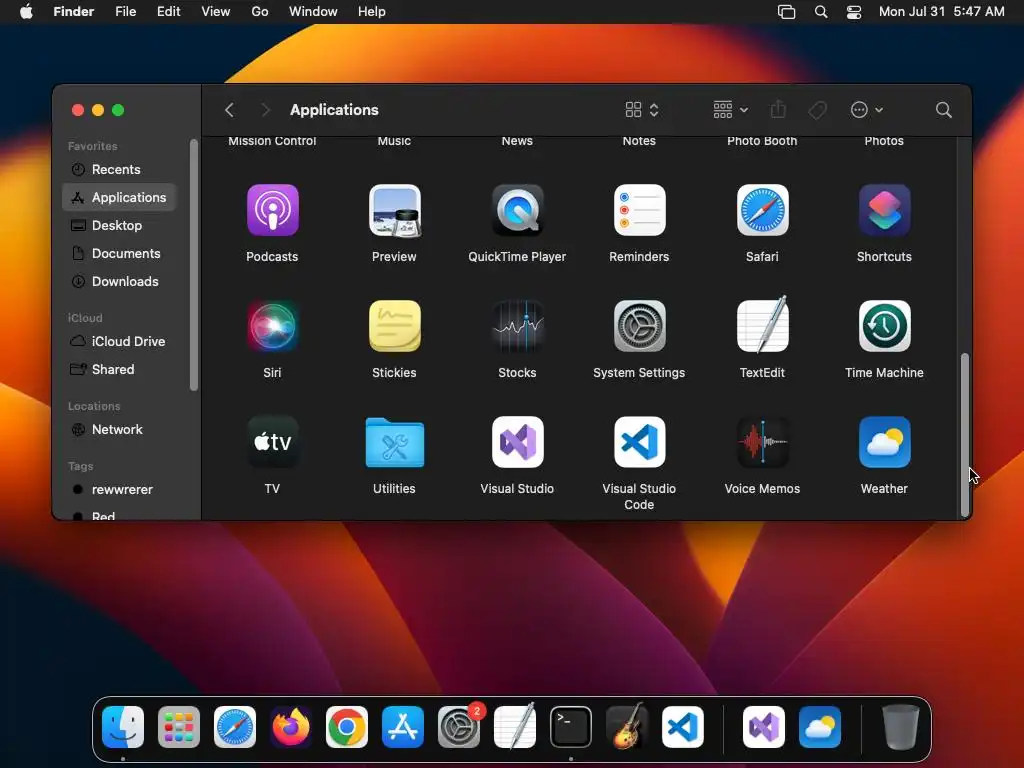Open Launchpad from the Dock
This screenshot has height=768, width=1024.
pyautogui.click(x=179, y=727)
